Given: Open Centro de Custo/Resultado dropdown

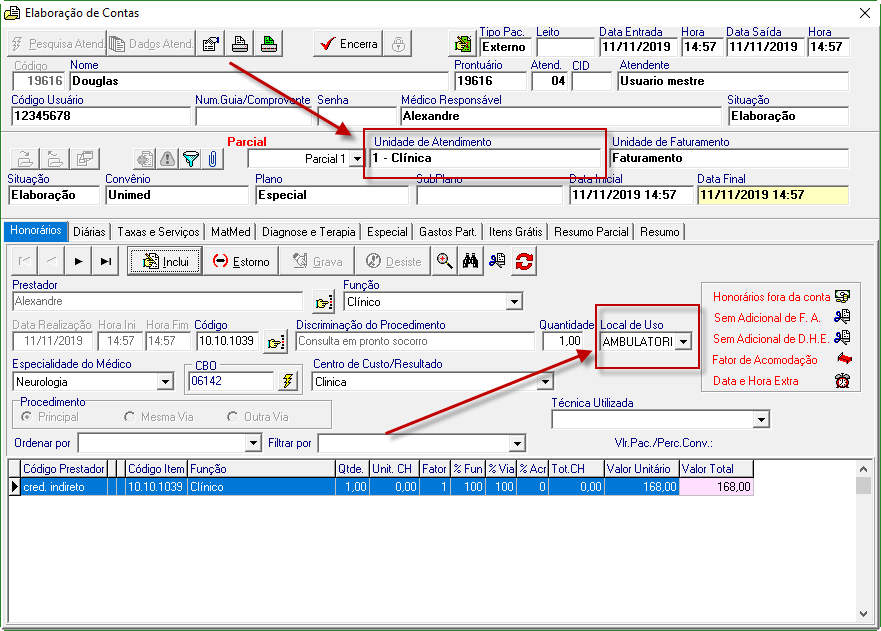Looking at the screenshot, I should click(x=545, y=382).
